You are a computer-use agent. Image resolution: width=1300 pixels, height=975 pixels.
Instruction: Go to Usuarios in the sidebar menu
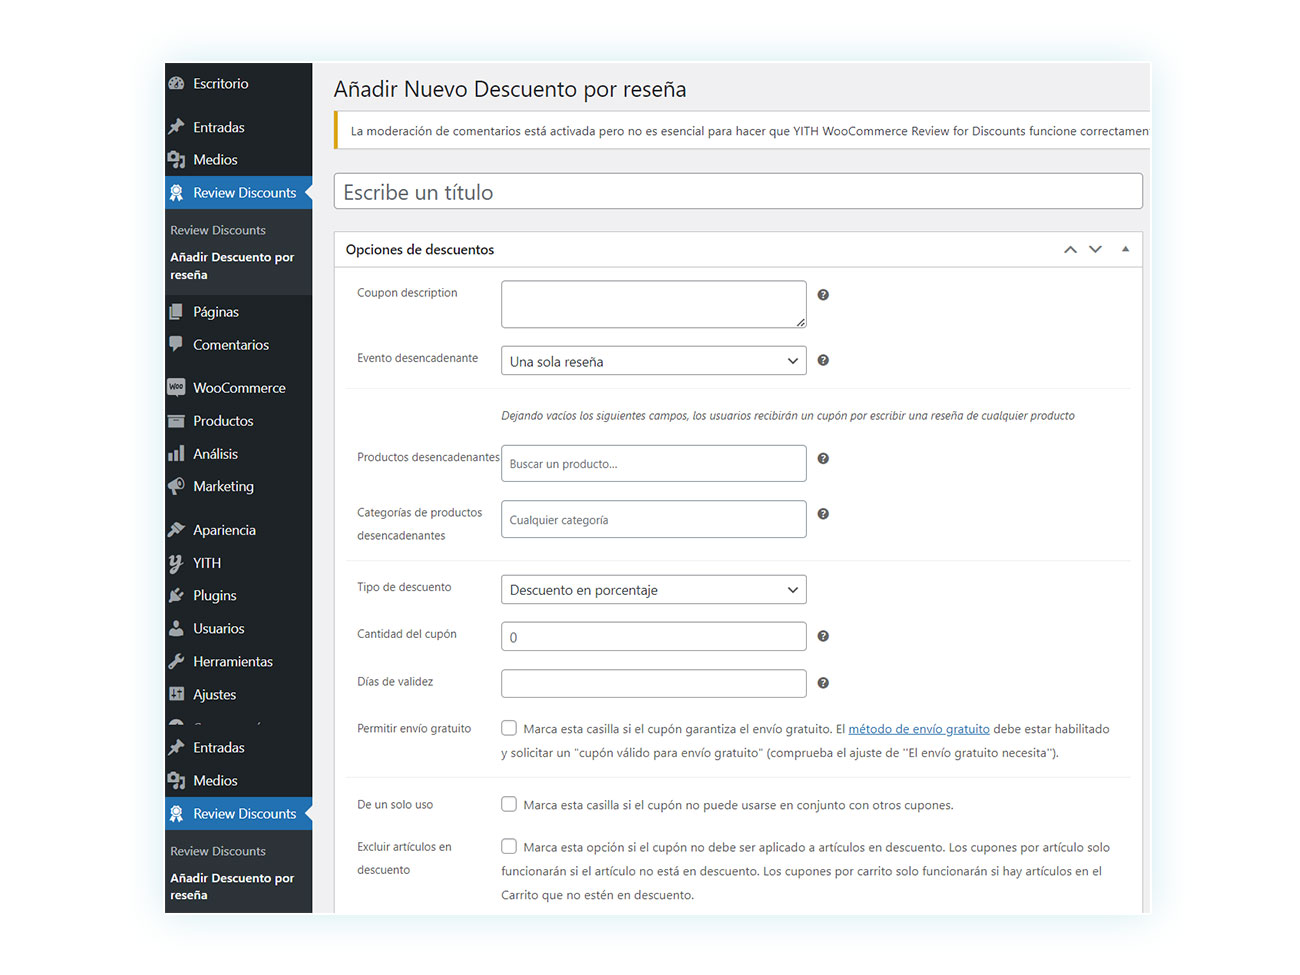tap(219, 628)
